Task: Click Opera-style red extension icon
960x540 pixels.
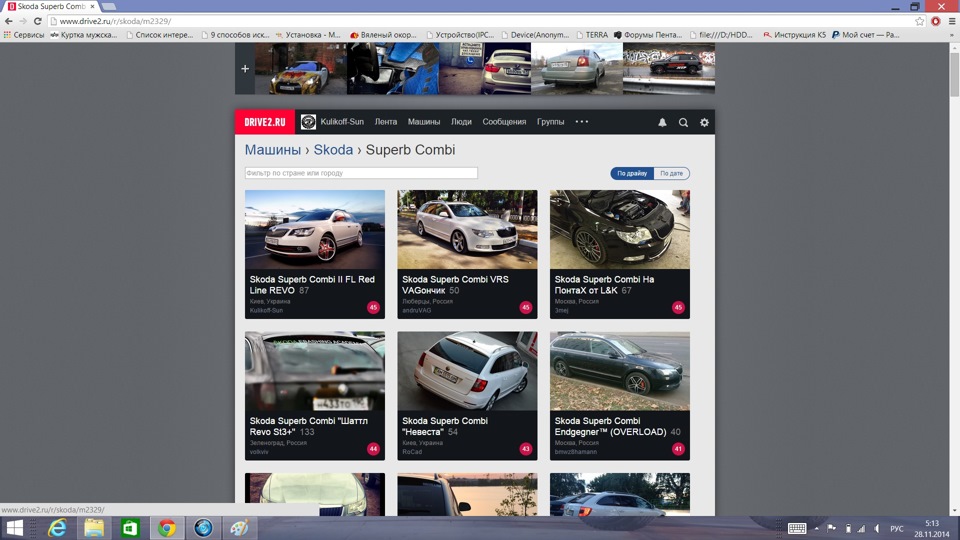Action: pyautogui.click(x=936, y=21)
